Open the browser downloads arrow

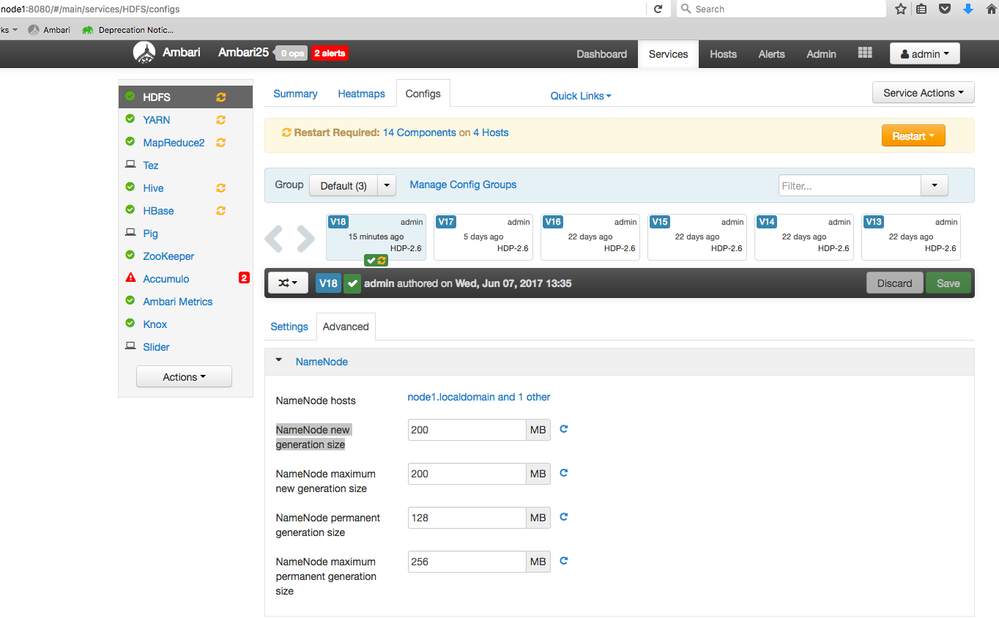968,9
